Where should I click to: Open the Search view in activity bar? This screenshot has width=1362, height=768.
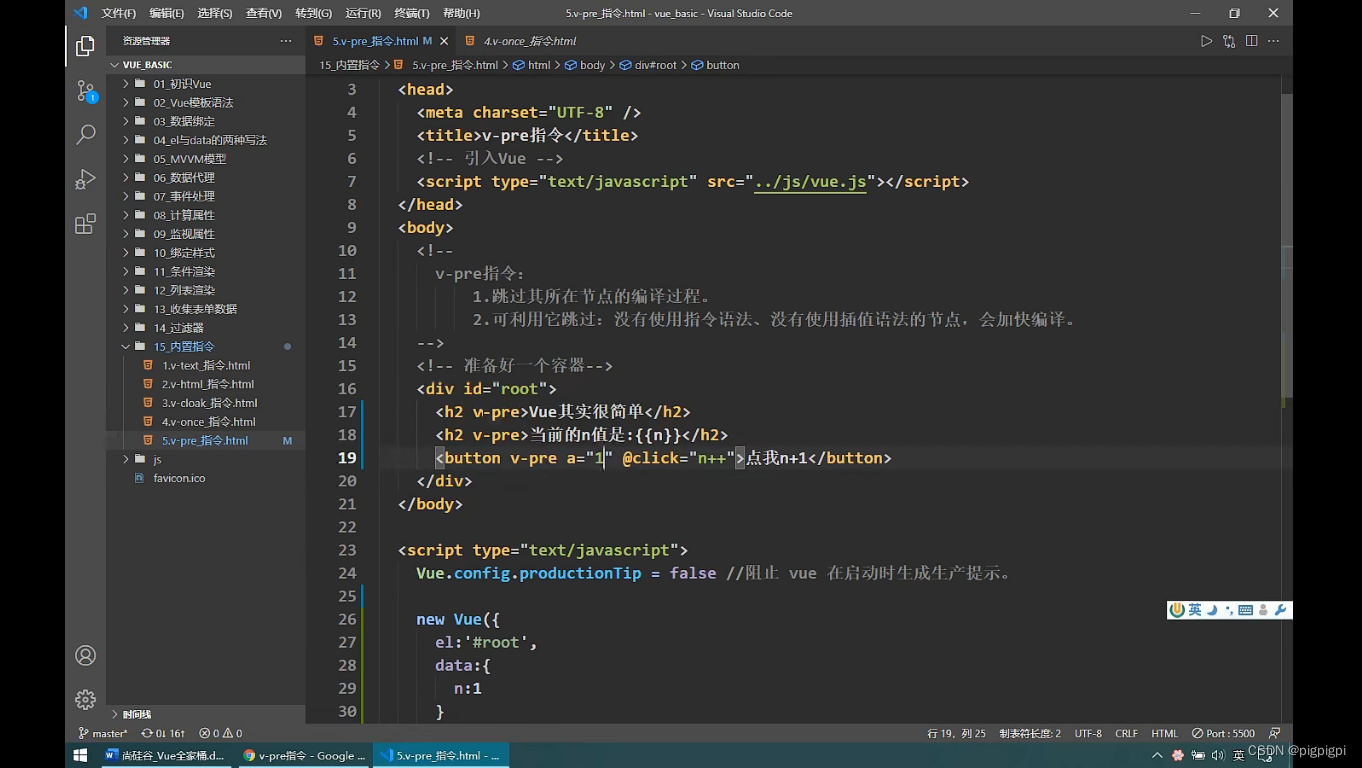tap(86, 134)
